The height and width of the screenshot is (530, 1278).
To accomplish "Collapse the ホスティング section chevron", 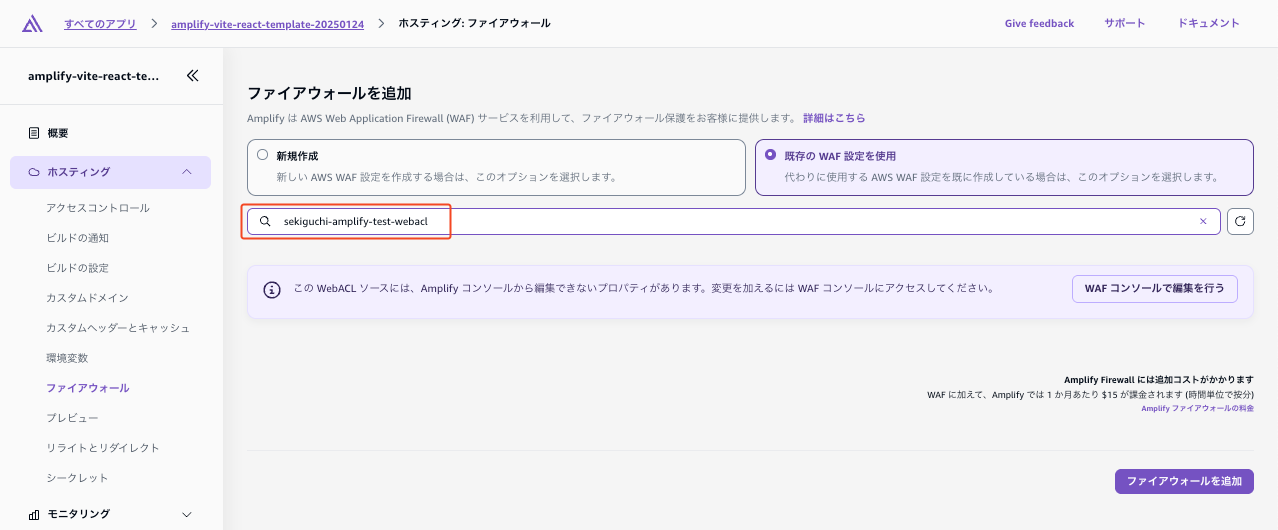I will pyautogui.click(x=187, y=172).
